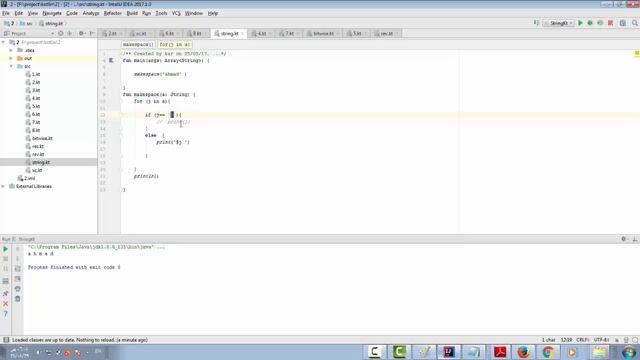Click collapse-all icon in Project panel header
Screen dimensions: 640x360
pyautogui.click(x=70, y=33)
